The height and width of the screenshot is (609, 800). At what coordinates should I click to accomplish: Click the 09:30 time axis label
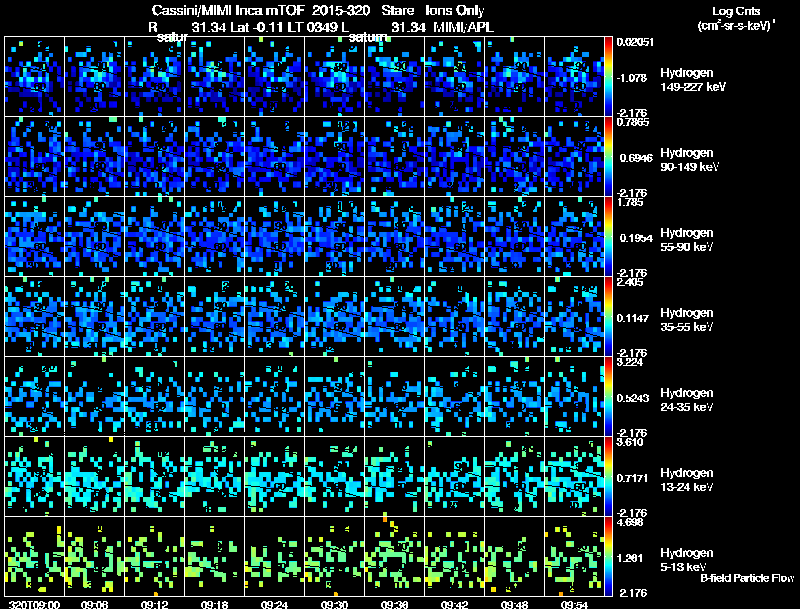click(x=334, y=605)
